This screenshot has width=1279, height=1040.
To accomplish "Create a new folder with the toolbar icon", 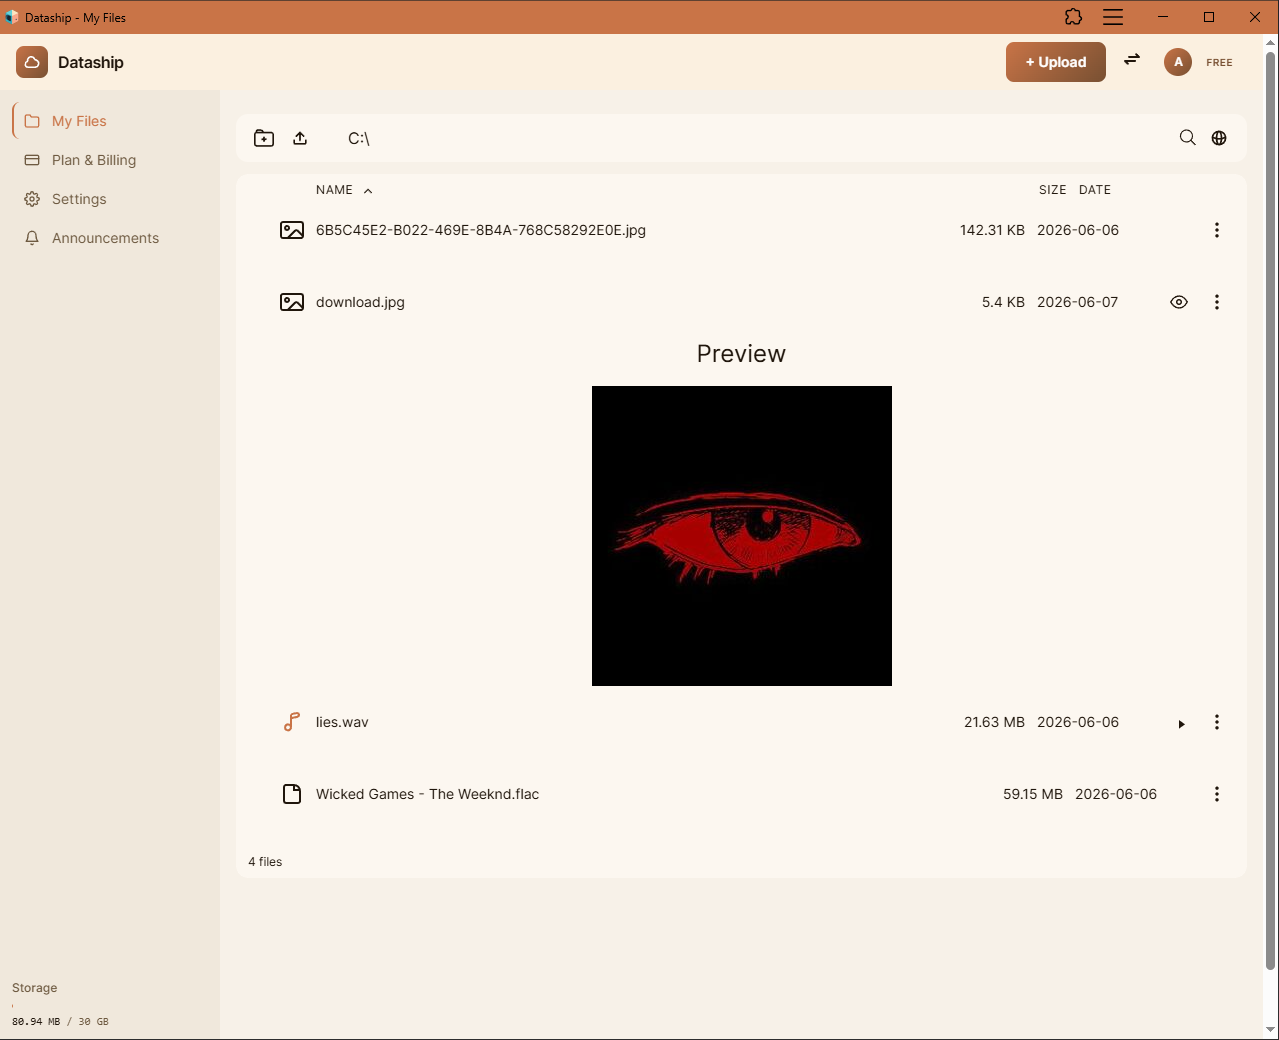I will tap(264, 138).
